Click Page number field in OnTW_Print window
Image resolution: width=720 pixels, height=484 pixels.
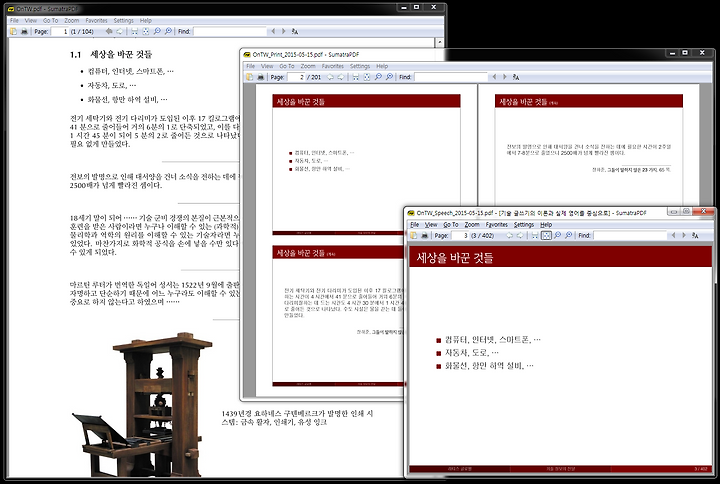[x=297, y=77]
